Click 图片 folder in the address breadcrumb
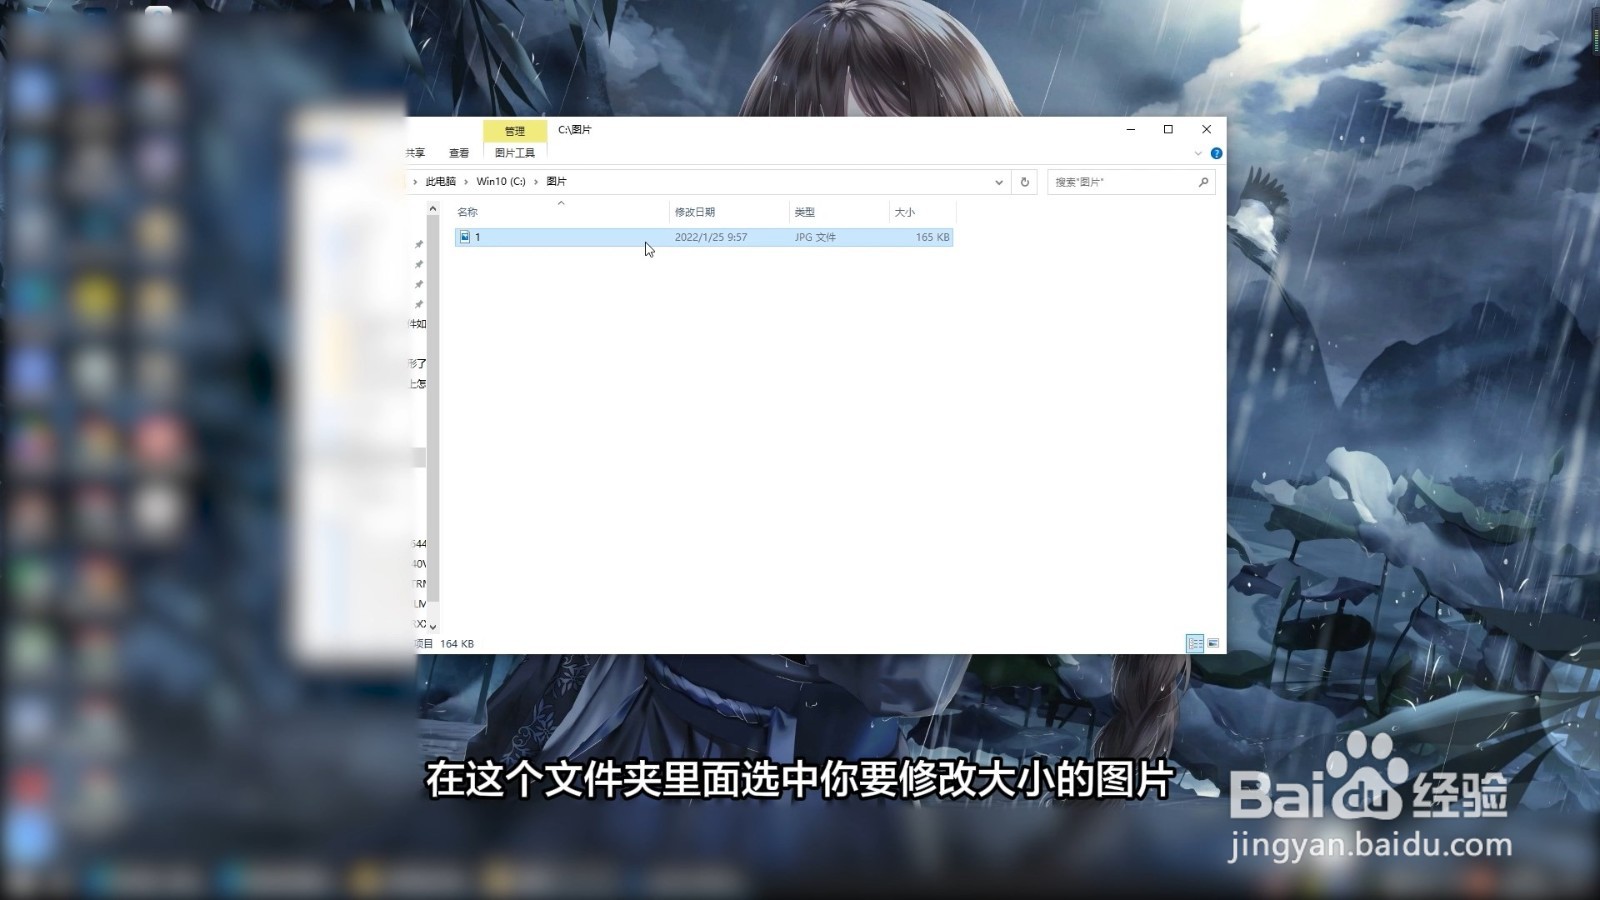This screenshot has height=900, width=1600. pos(557,182)
